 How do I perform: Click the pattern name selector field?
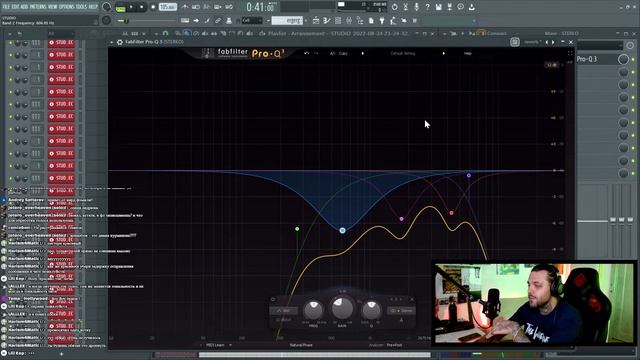287,20
